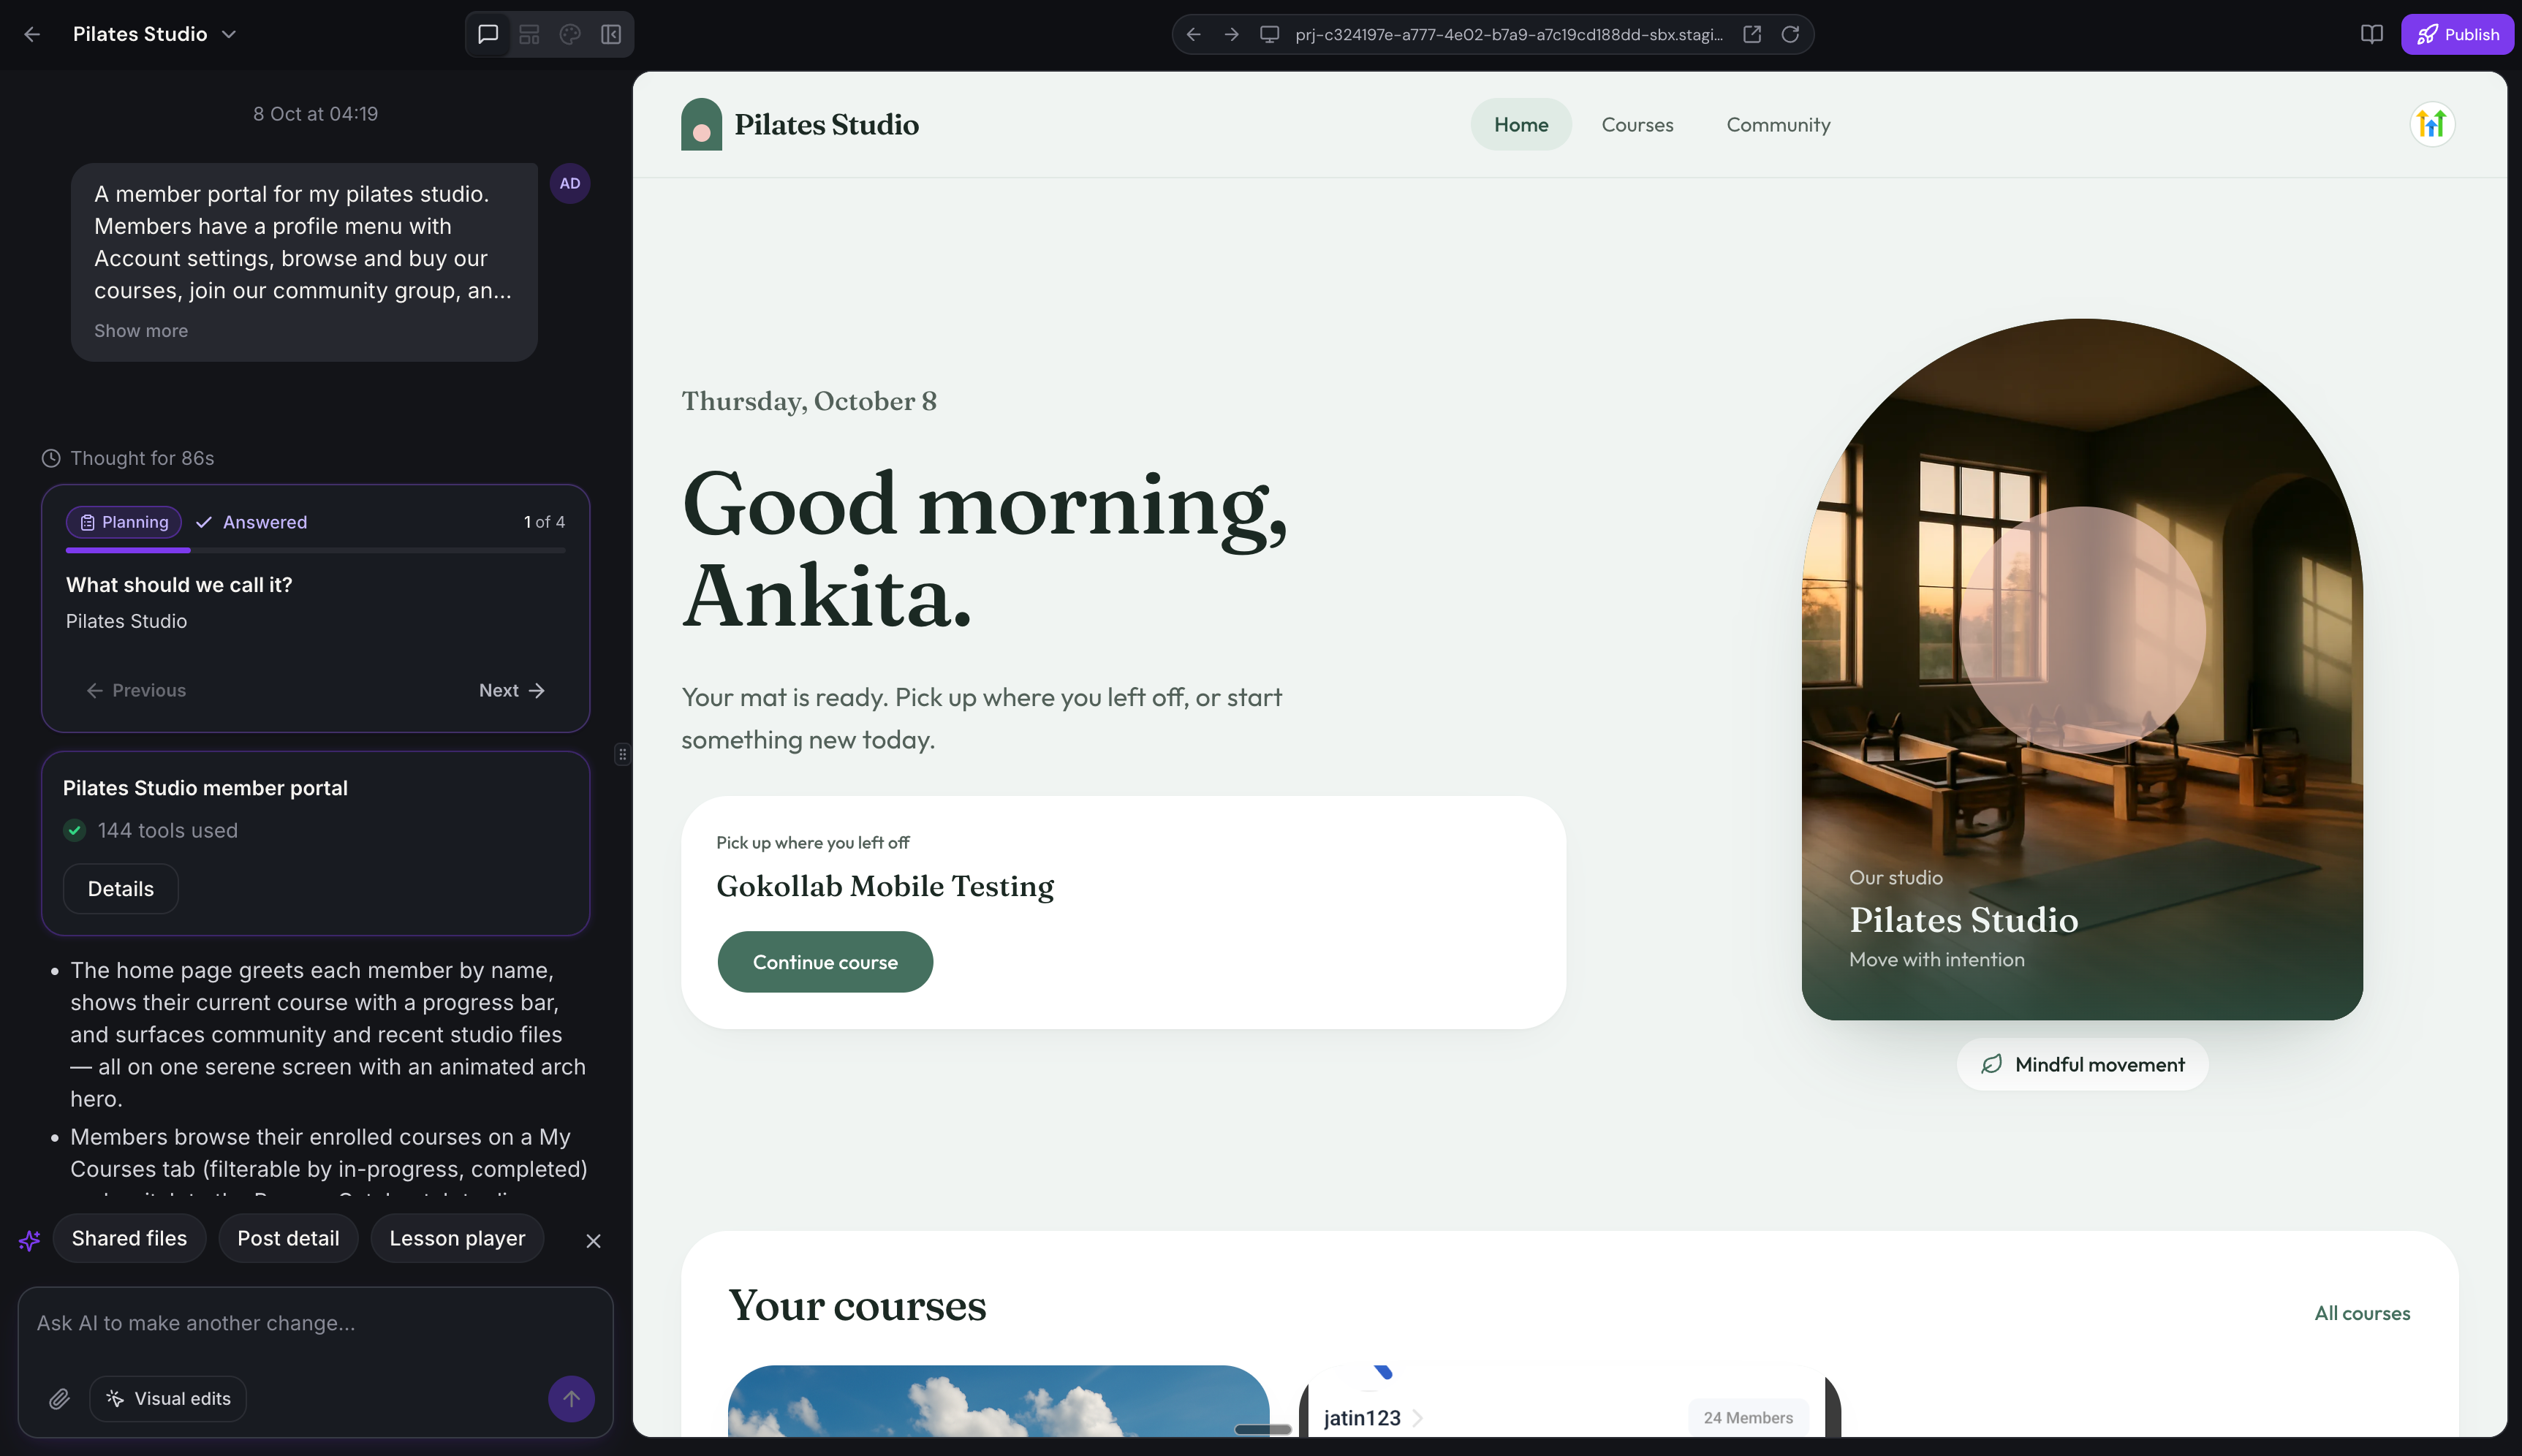Click the send arrow button

(571, 1399)
